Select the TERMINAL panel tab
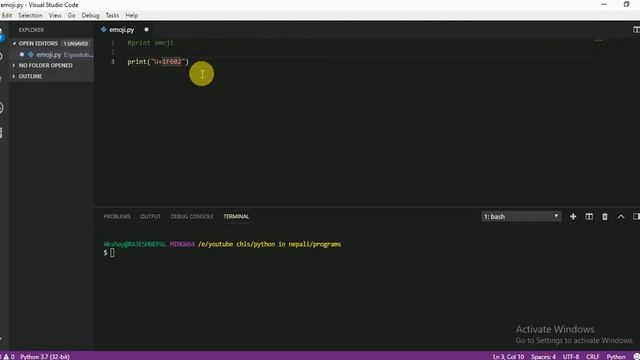 tap(236, 217)
